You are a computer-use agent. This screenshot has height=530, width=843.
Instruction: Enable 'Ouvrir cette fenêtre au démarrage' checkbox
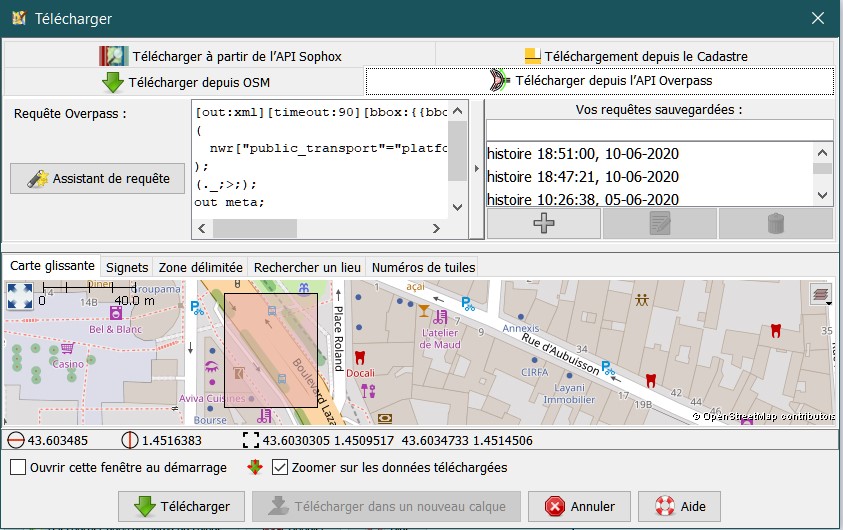pyautogui.click(x=18, y=467)
